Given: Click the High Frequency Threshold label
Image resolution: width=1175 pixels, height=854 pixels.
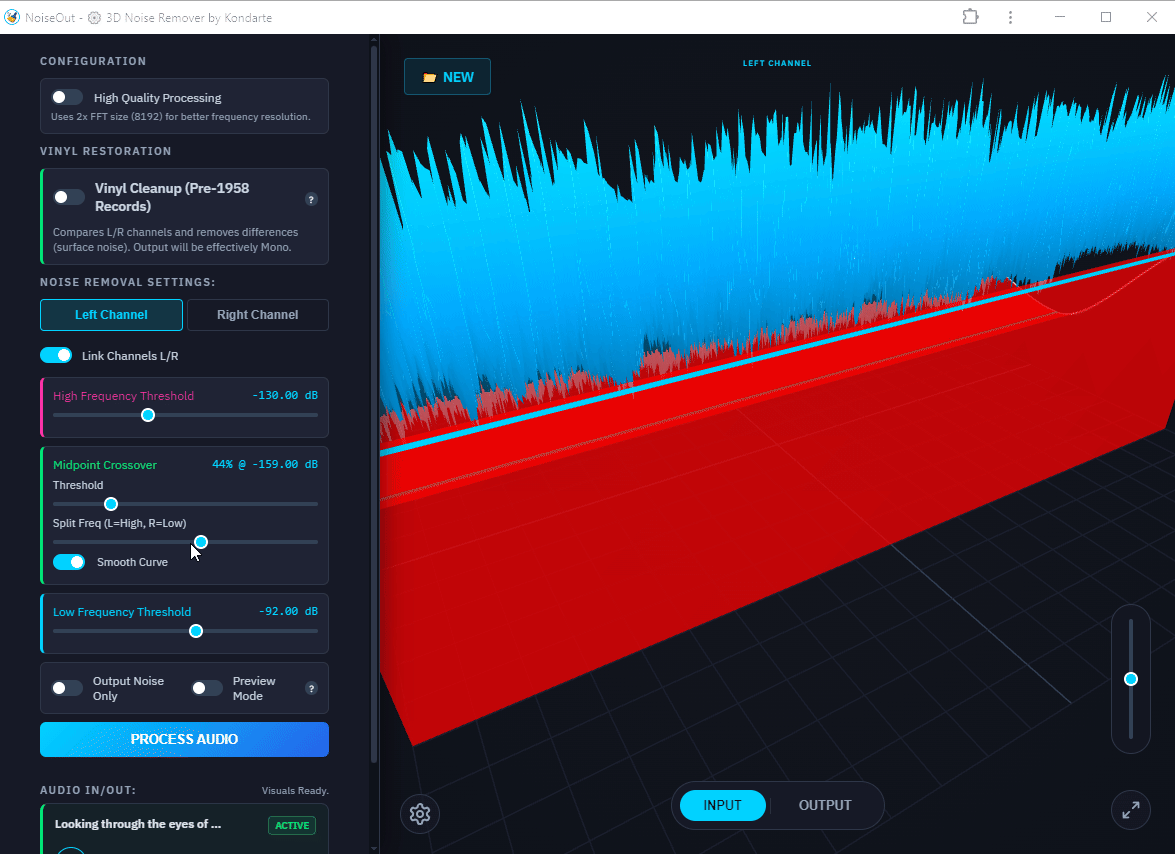Looking at the screenshot, I should (124, 396).
